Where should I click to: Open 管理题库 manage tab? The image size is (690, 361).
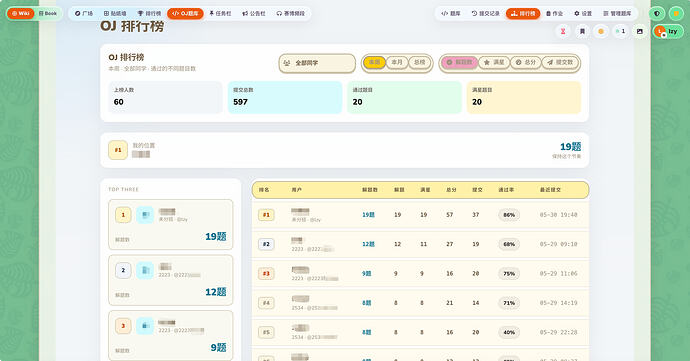(617, 14)
